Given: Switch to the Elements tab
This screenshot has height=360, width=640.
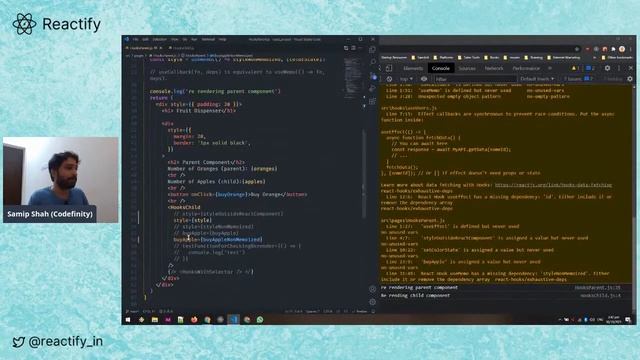Looking at the screenshot, I should [x=413, y=68].
